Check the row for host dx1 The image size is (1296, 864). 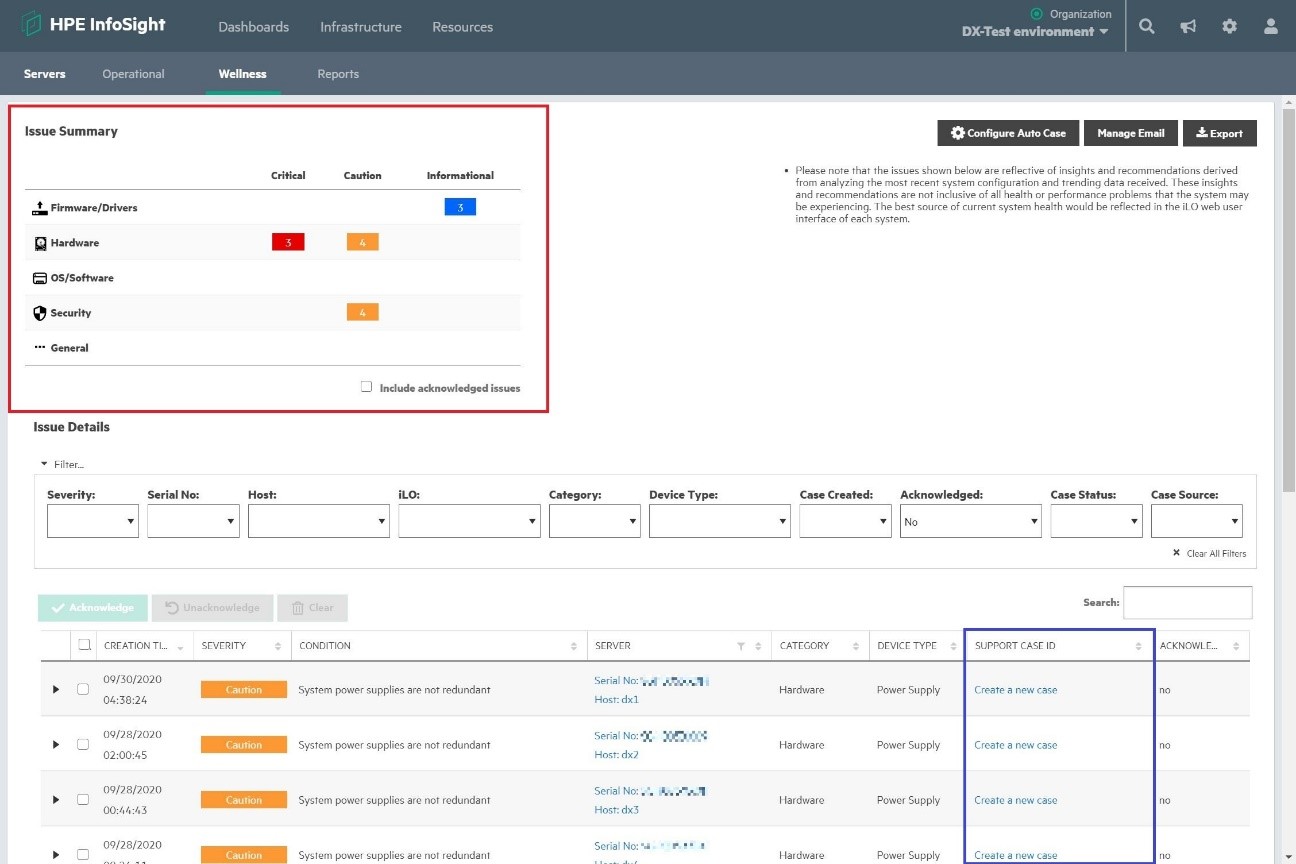(83, 689)
